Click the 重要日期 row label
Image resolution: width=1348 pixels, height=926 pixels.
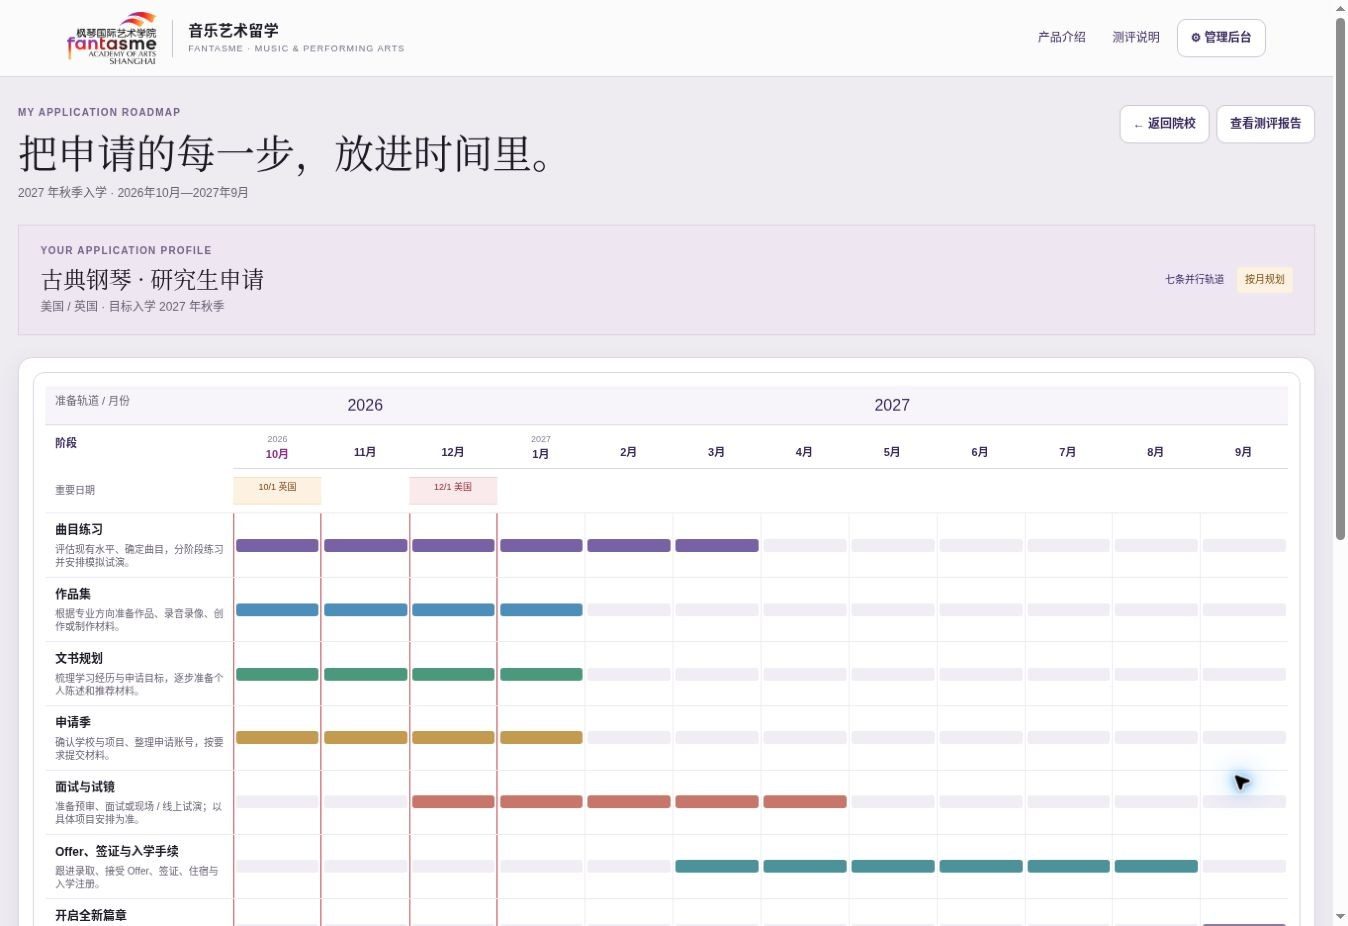(75, 490)
